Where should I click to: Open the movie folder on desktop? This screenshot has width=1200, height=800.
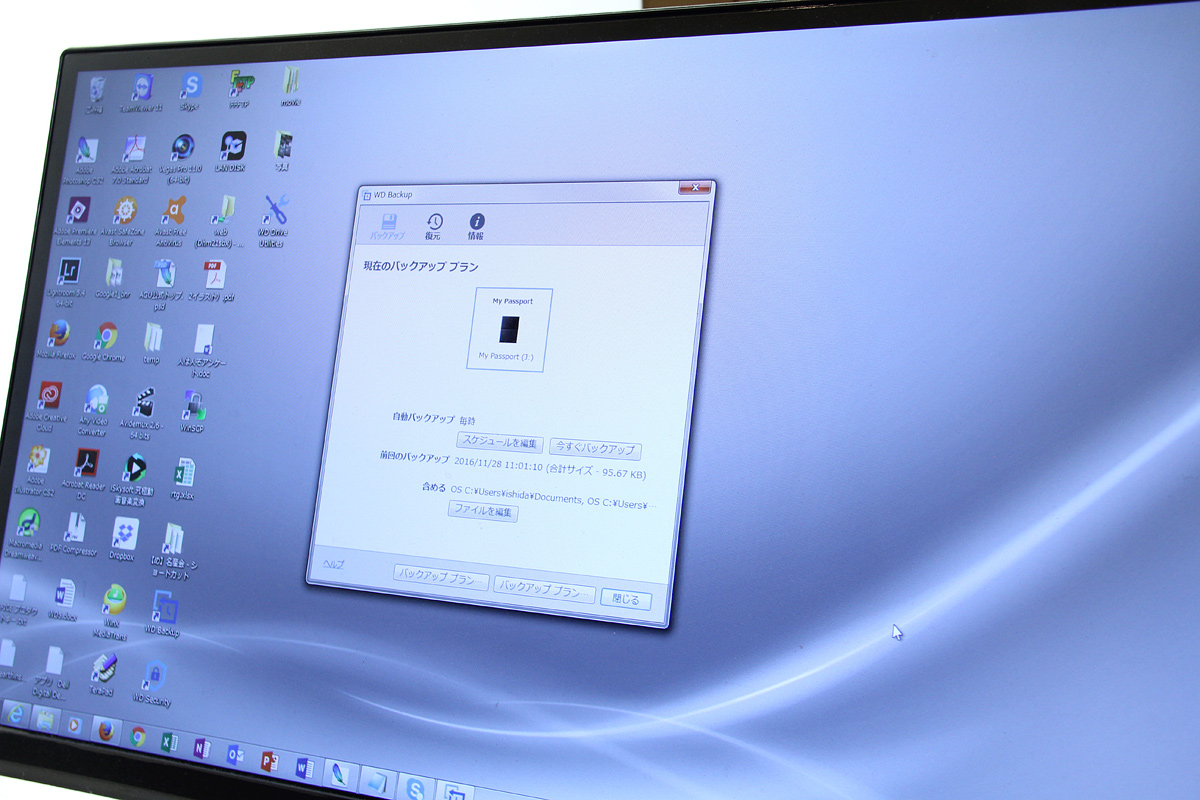click(291, 86)
